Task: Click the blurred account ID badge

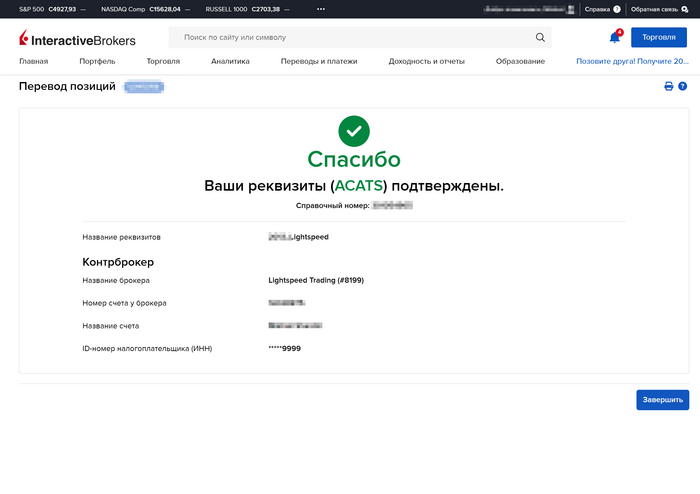Action: (144, 87)
